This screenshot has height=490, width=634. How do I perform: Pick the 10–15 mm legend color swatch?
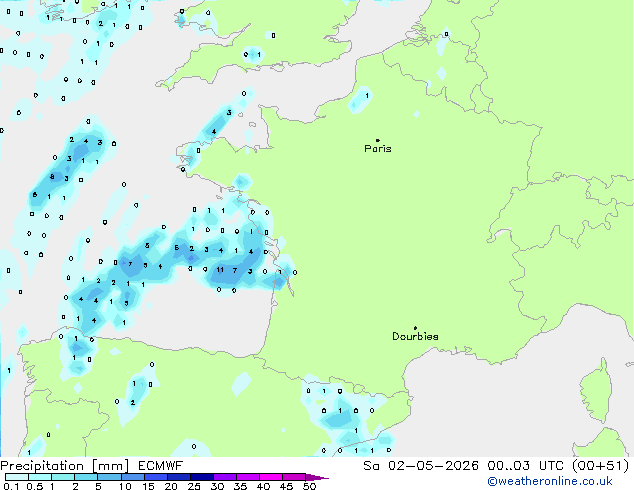[132, 477]
